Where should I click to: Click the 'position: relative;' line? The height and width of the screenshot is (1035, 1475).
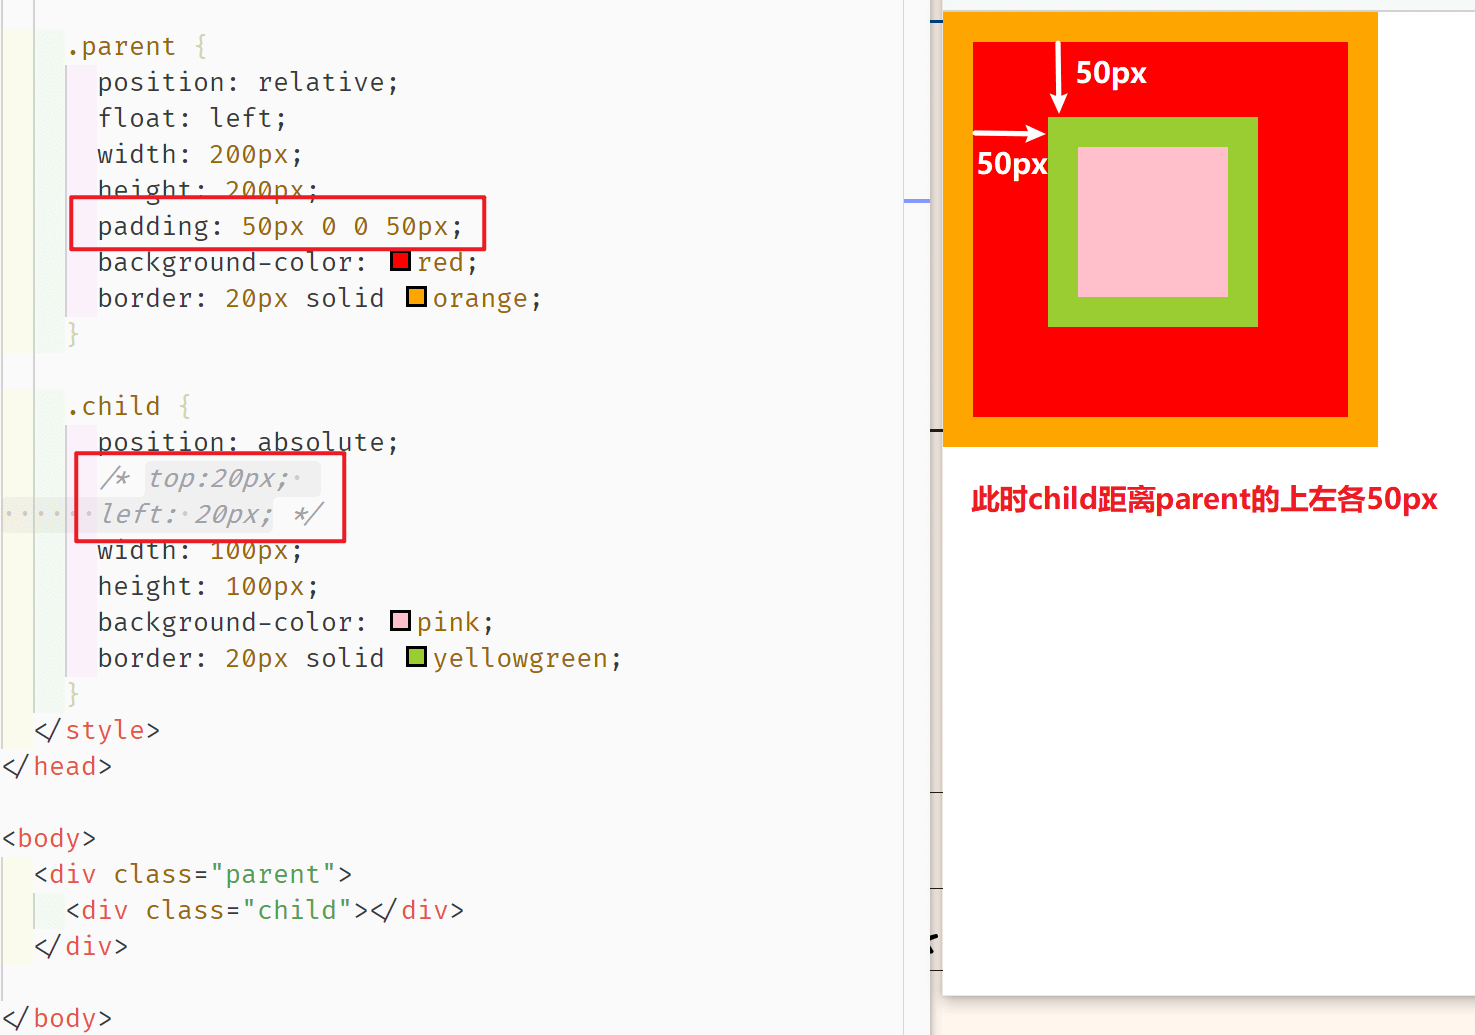coord(248,82)
